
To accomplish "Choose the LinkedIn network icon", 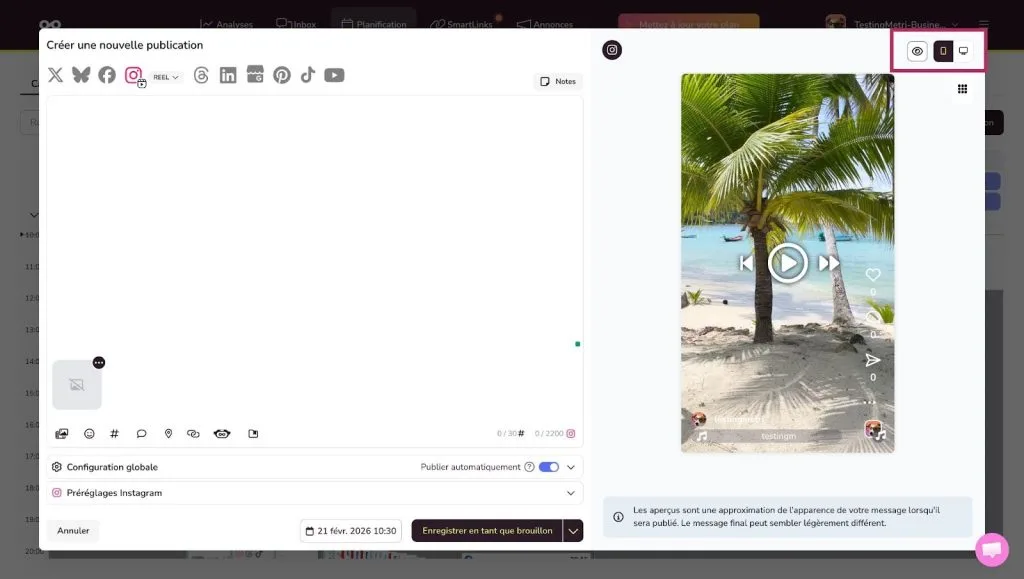I will pos(228,75).
